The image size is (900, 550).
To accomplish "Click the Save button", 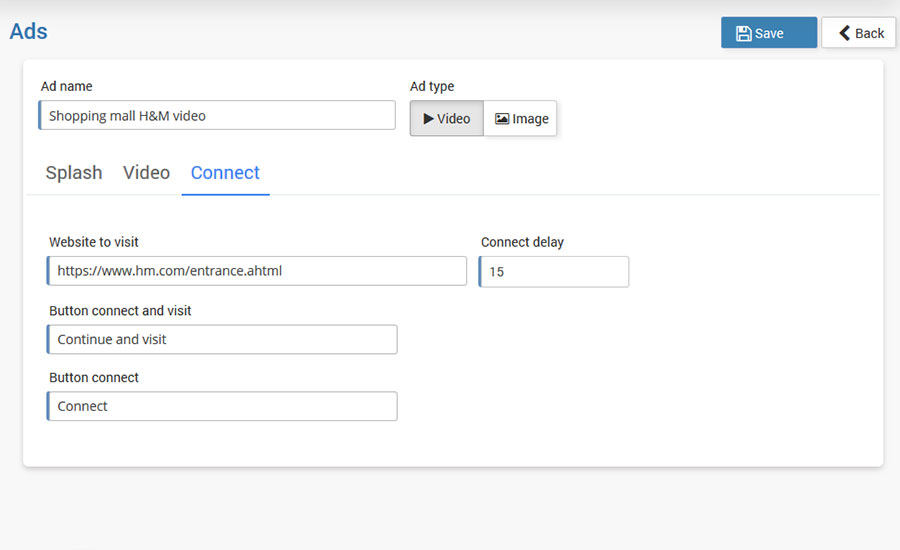I will click(769, 33).
